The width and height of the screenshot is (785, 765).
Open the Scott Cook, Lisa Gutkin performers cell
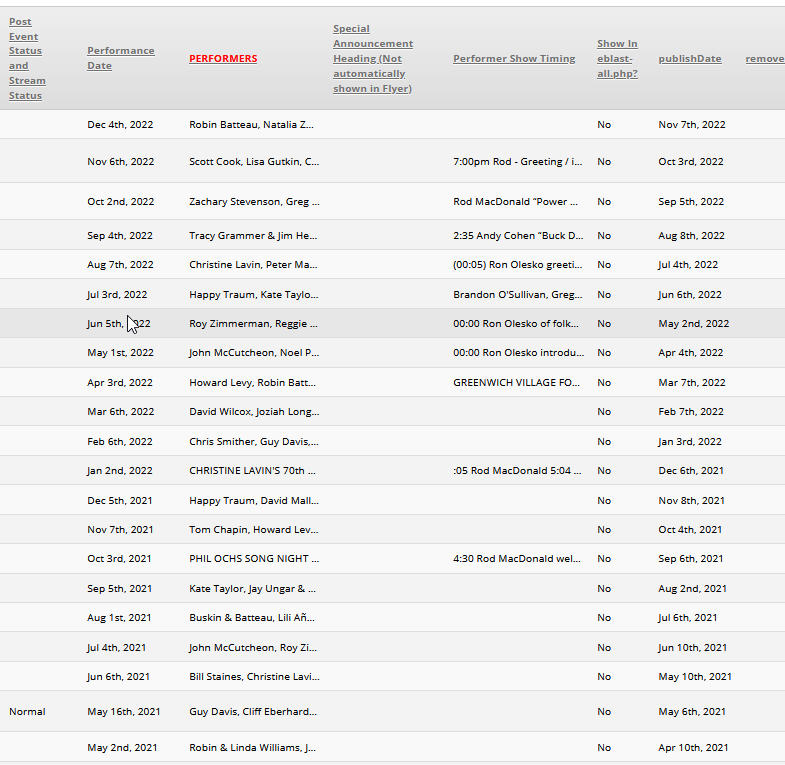254,161
